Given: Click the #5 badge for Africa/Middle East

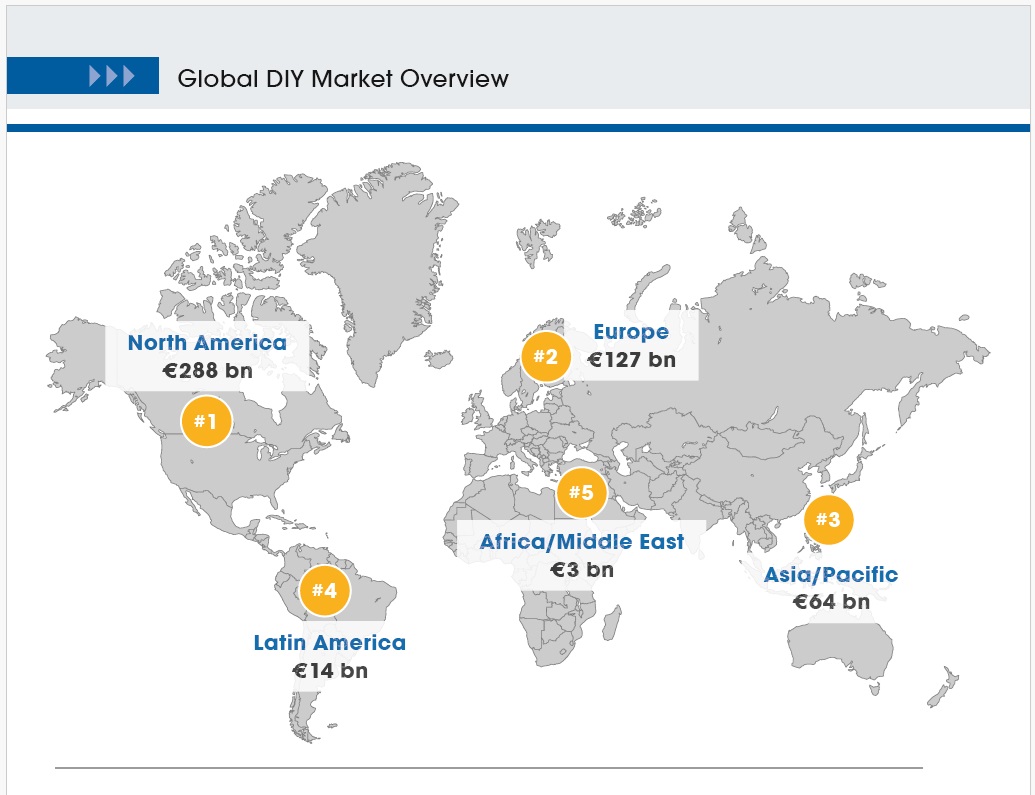Looking at the screenshot, I should click(581, 492).
